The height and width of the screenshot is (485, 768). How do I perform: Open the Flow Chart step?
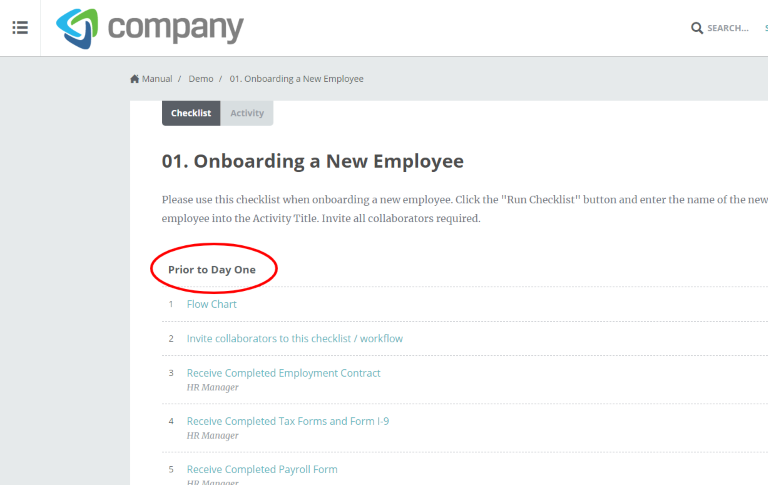(212, 304)
